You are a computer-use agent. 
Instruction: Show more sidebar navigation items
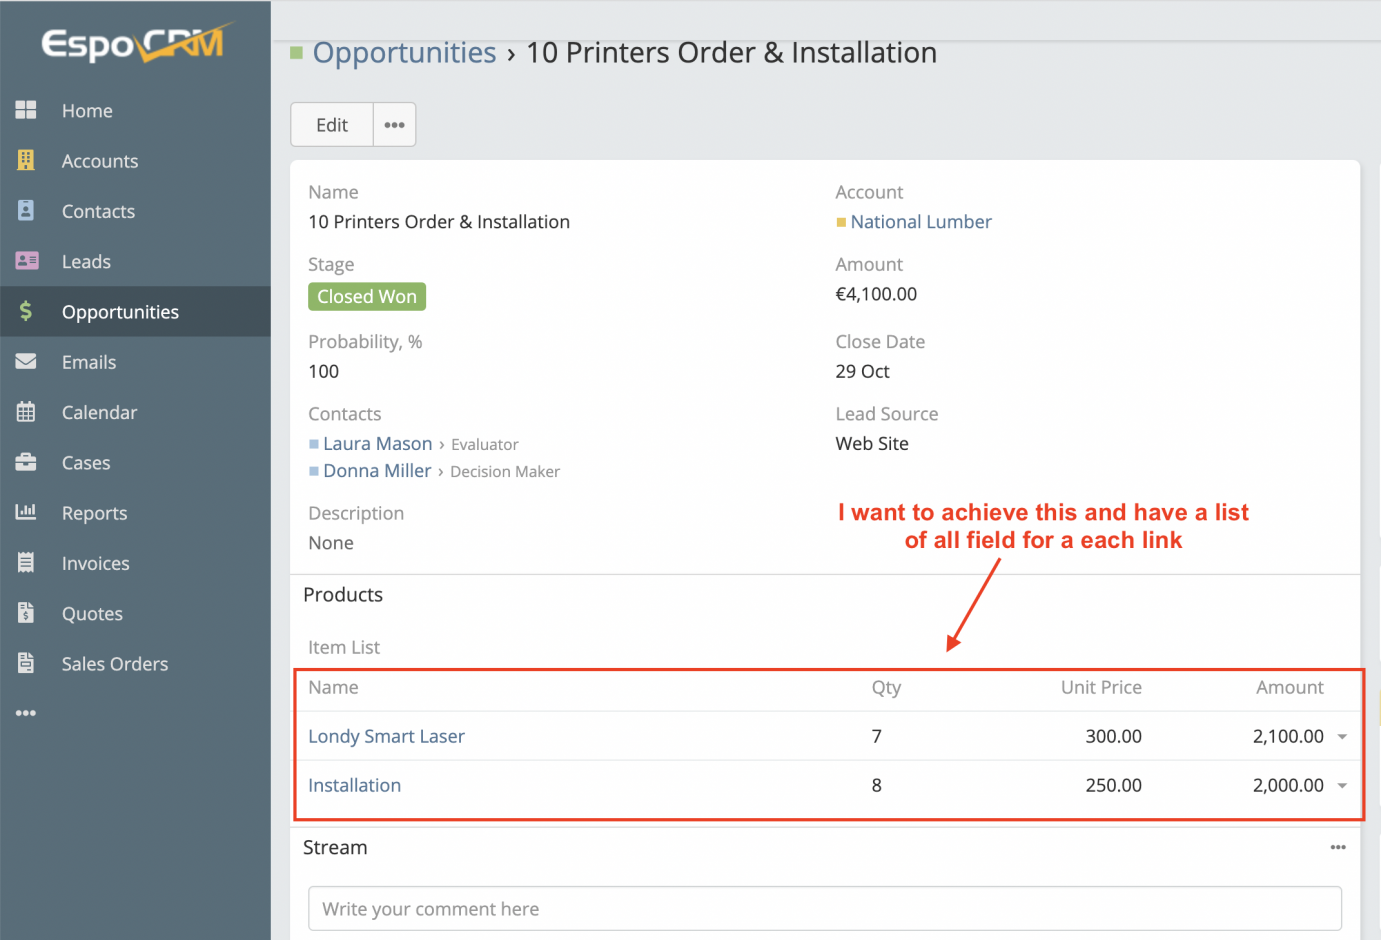(26, 713)
